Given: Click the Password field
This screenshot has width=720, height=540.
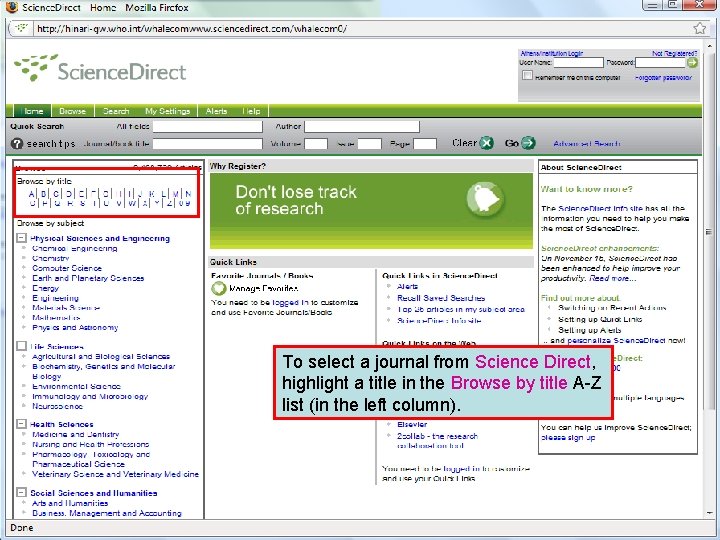Looking at the screenshot, I should pyautogui.click(x=660, y=62).
